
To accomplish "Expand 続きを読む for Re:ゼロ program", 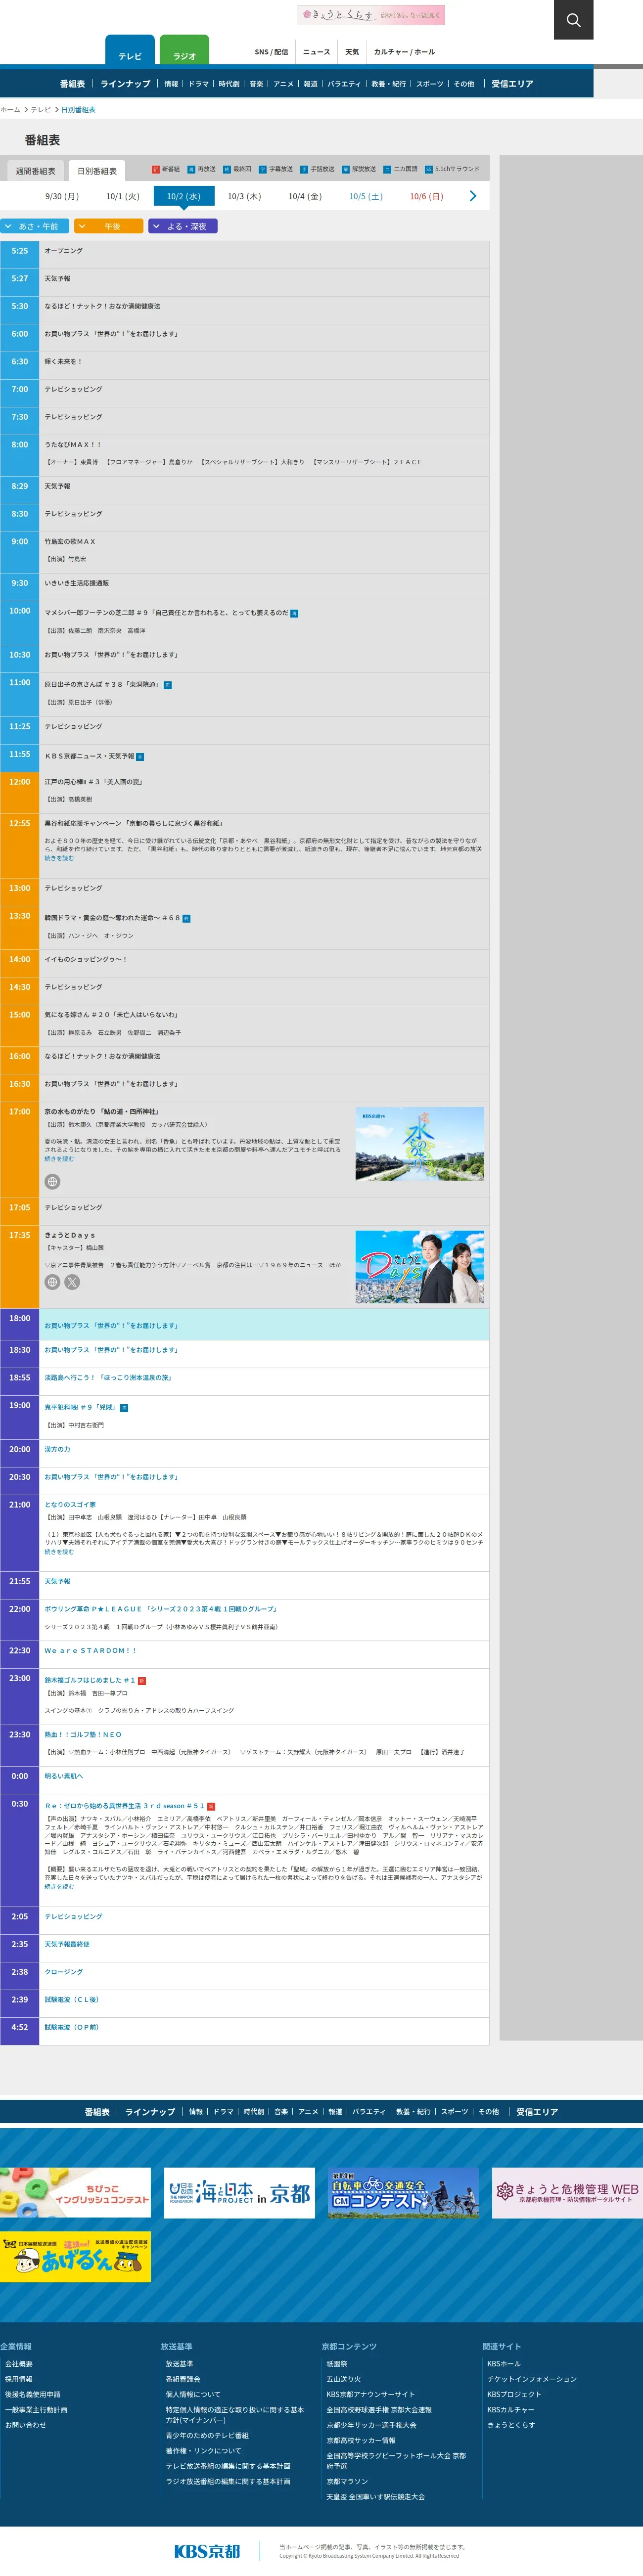I will click(59, 1887).
